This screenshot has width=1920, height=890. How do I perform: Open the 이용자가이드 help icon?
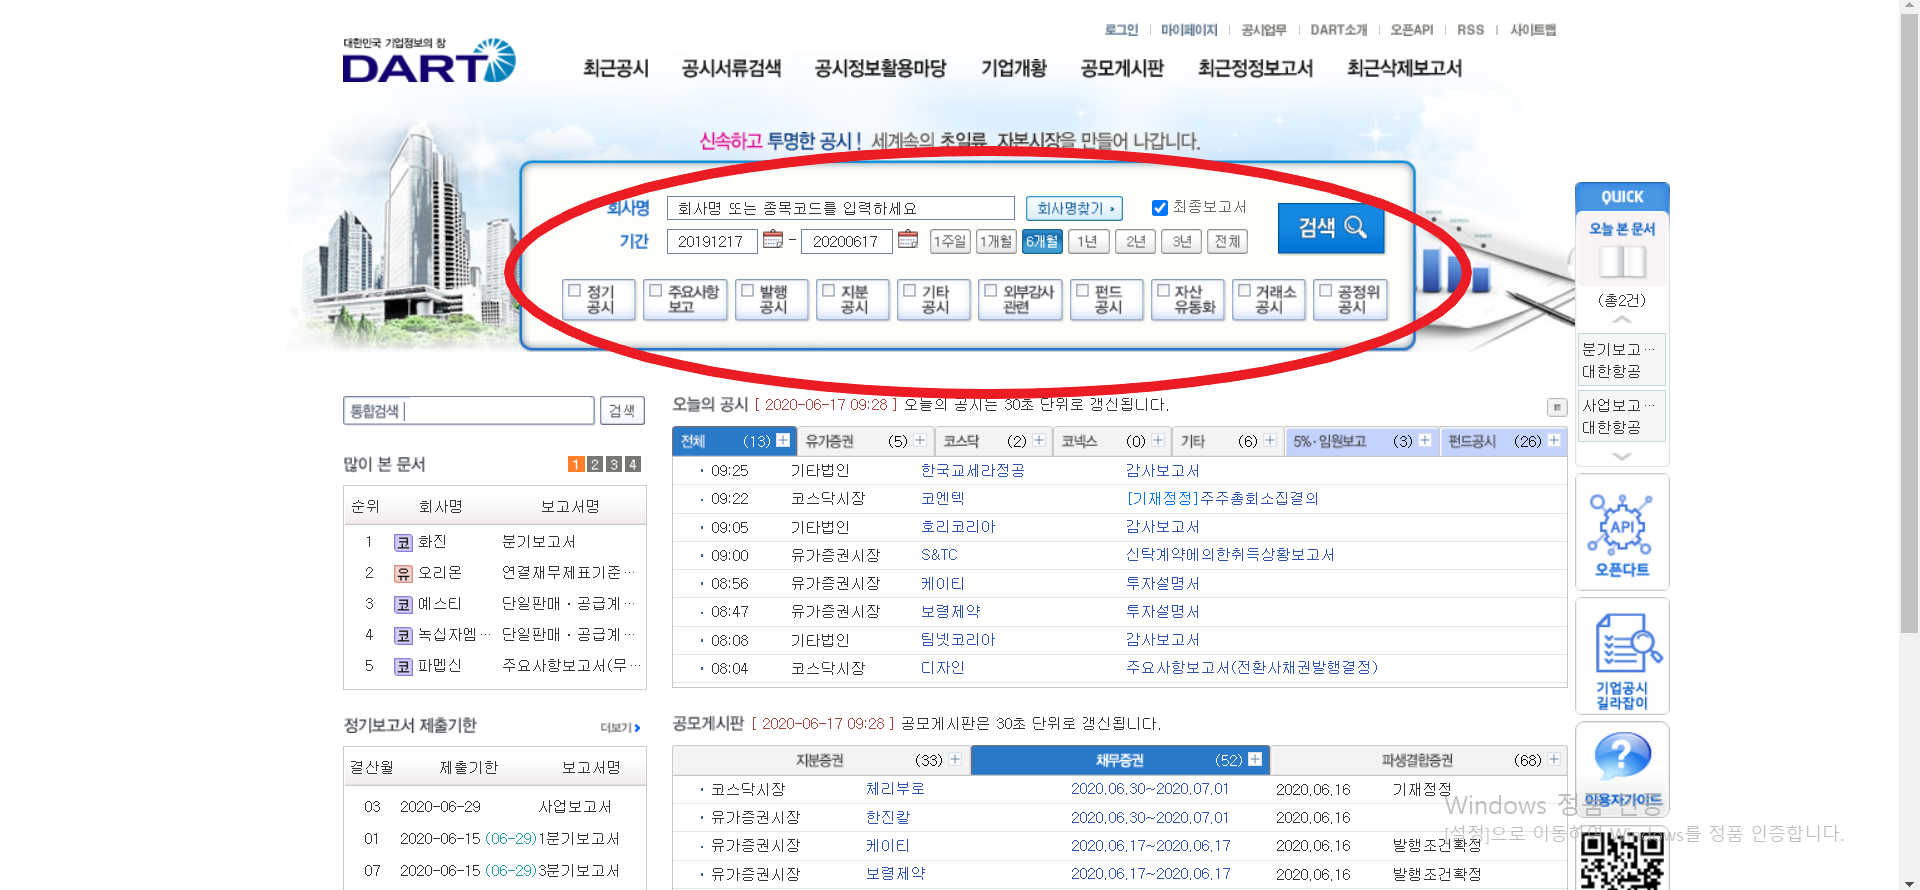pos(1621,768)
